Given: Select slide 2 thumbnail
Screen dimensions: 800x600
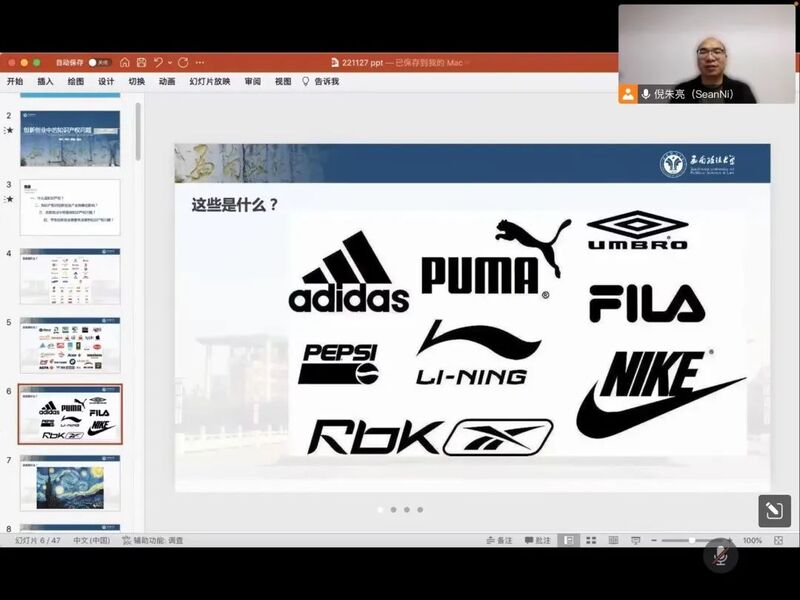Looking at the screenshot, I should 70,138.
